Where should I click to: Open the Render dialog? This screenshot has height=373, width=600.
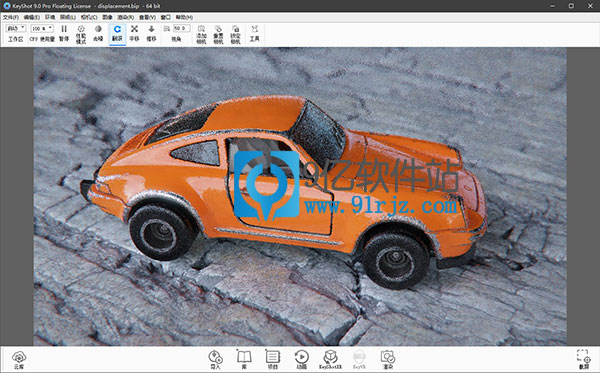click(x=388, y=360)
